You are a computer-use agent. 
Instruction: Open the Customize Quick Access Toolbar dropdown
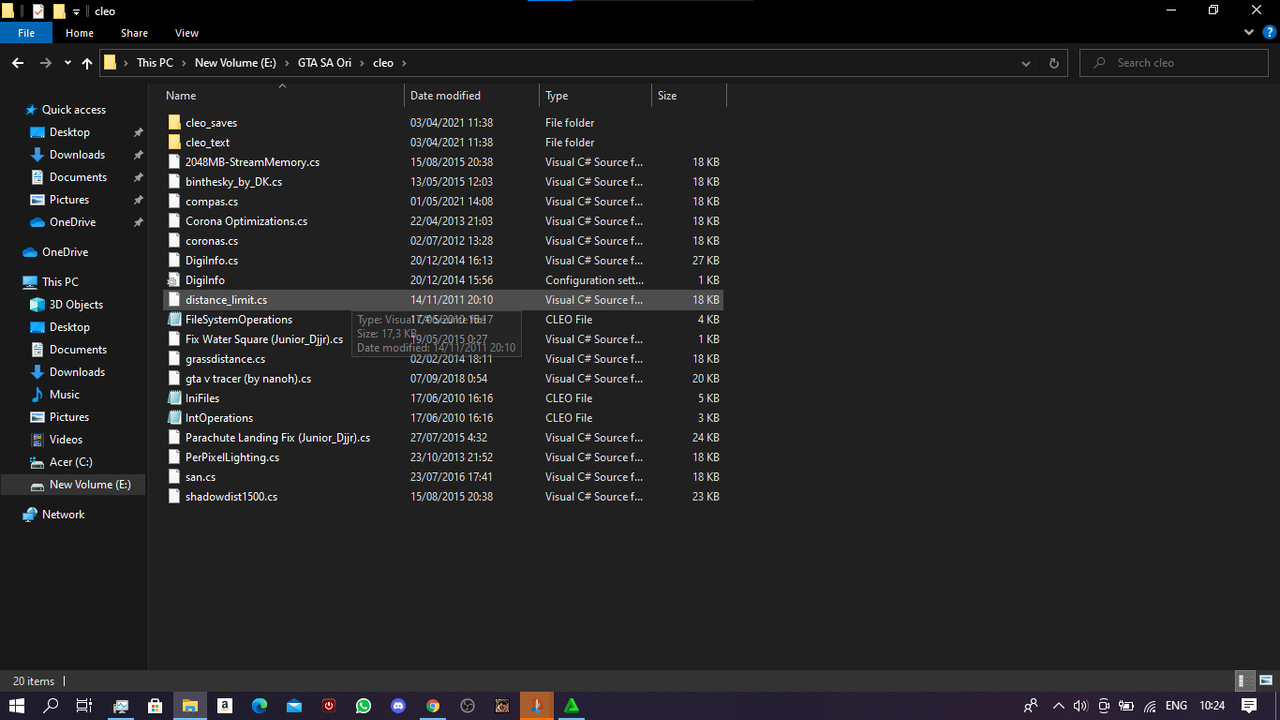tap(76, 12)
